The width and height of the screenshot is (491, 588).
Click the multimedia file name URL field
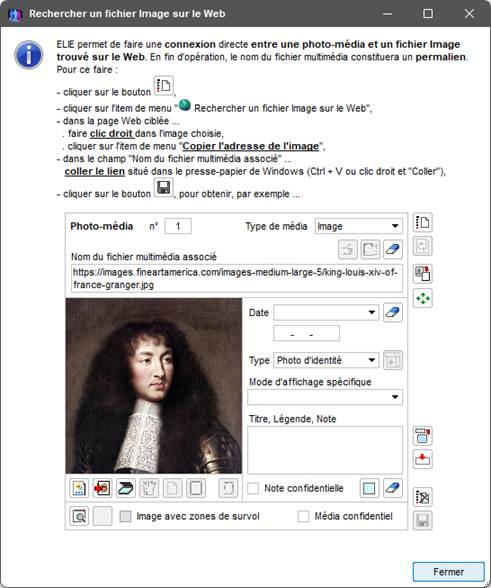[237, 279]
